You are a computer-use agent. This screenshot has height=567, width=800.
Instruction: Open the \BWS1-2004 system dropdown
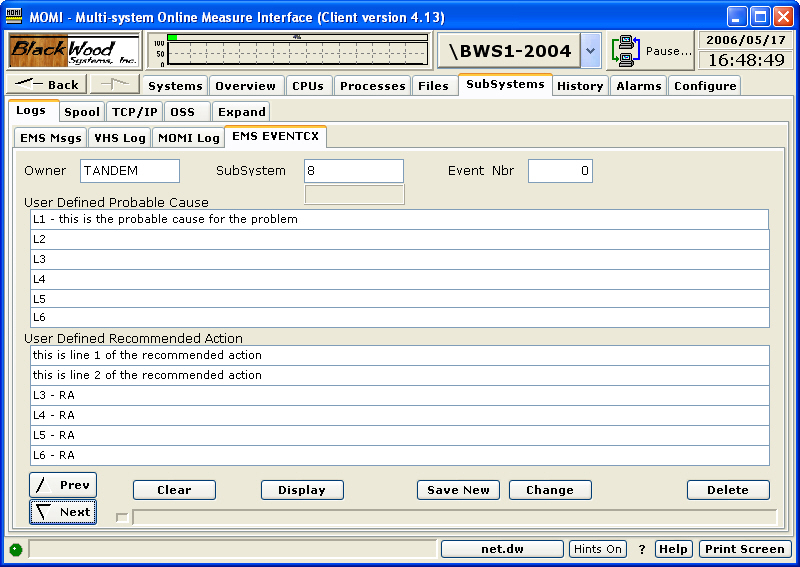[590, 50]
